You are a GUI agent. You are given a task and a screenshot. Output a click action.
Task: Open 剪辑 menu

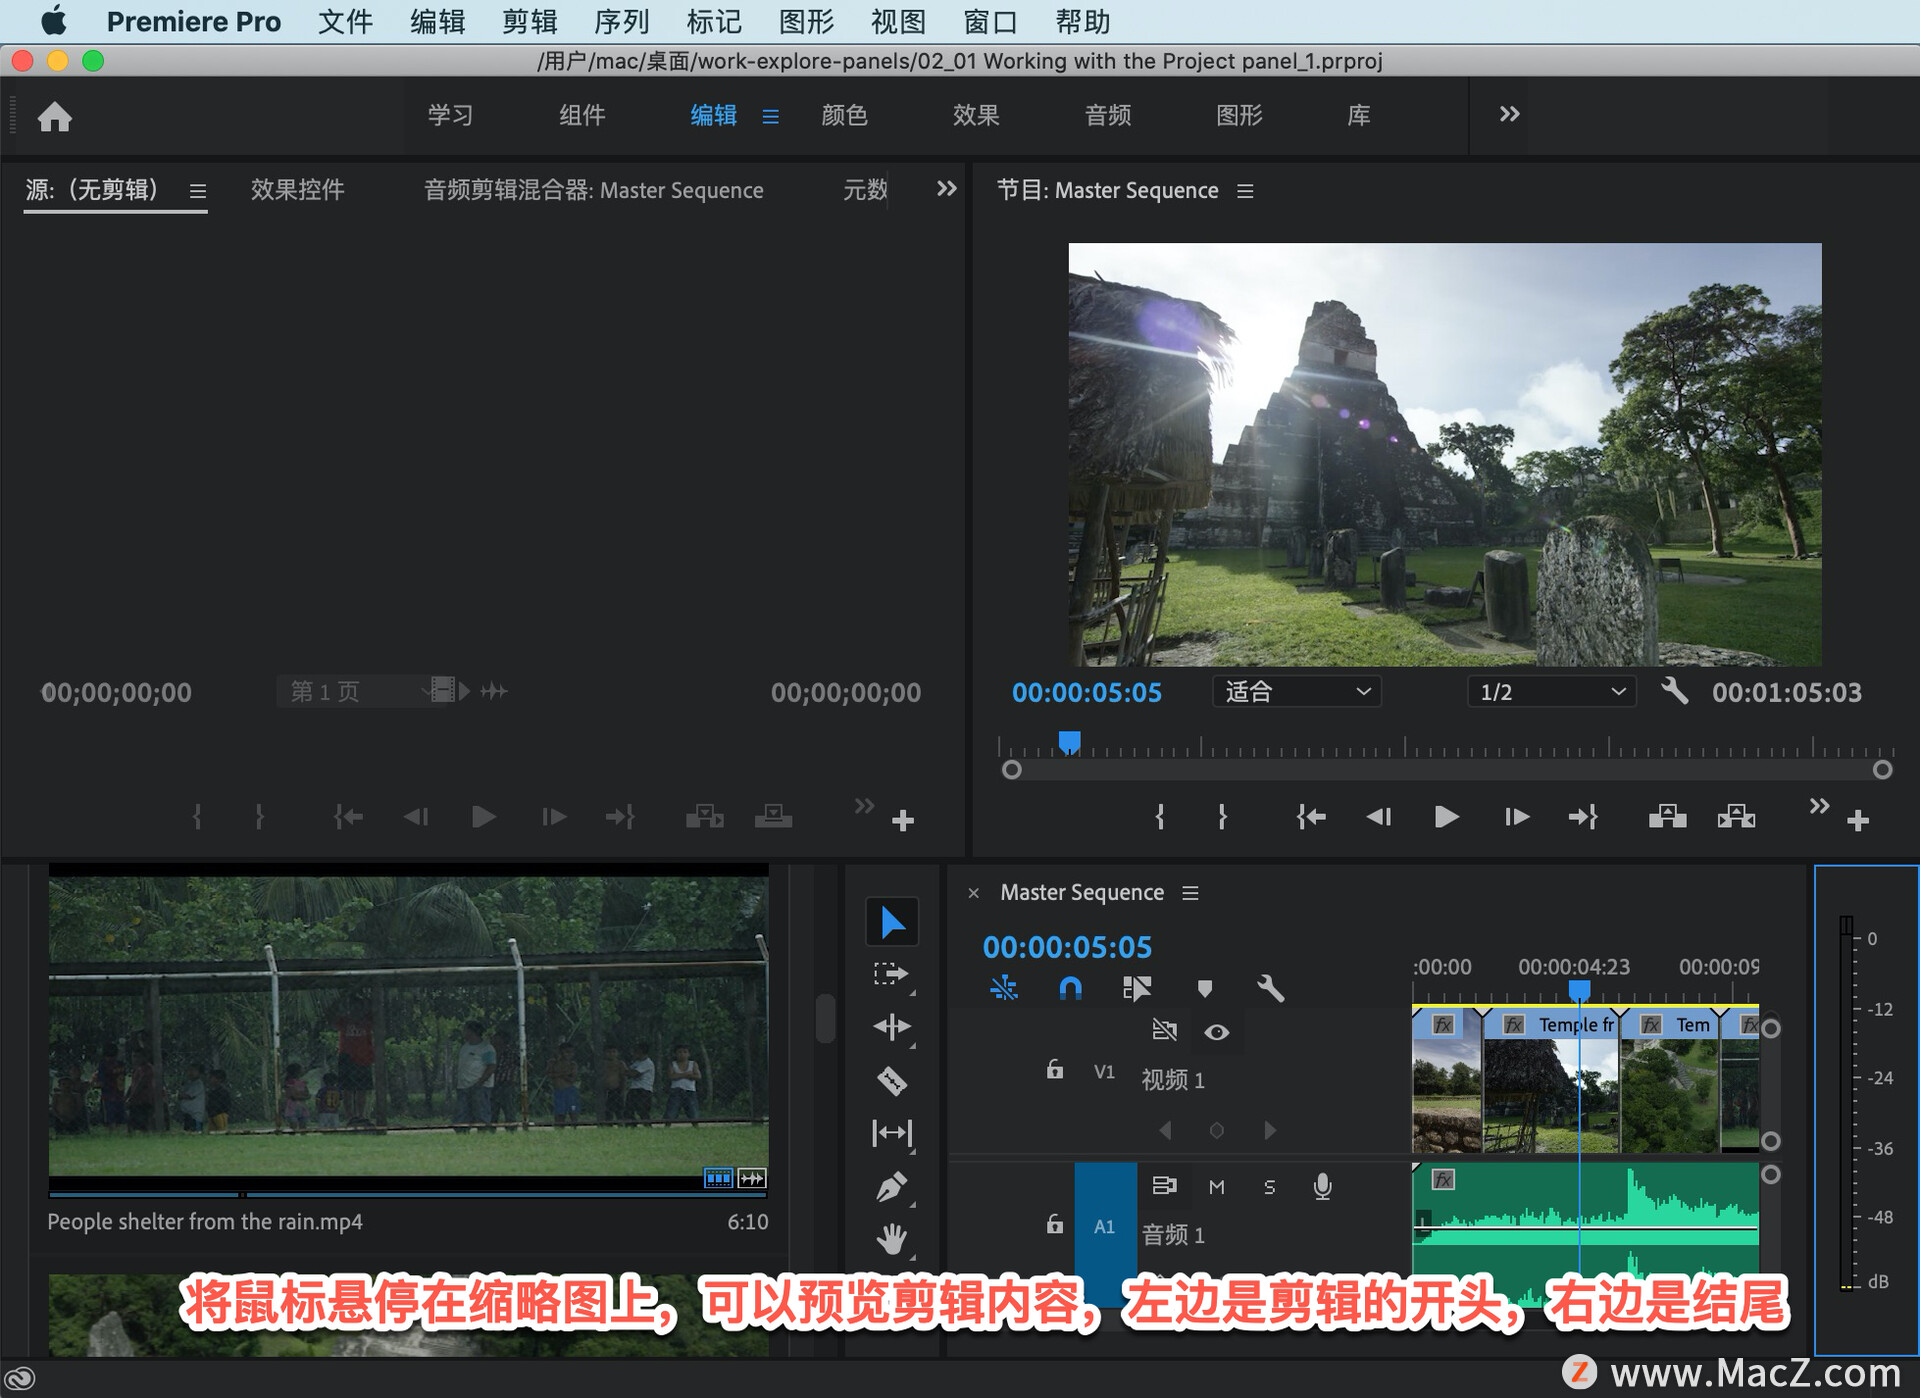pos(529,21)
